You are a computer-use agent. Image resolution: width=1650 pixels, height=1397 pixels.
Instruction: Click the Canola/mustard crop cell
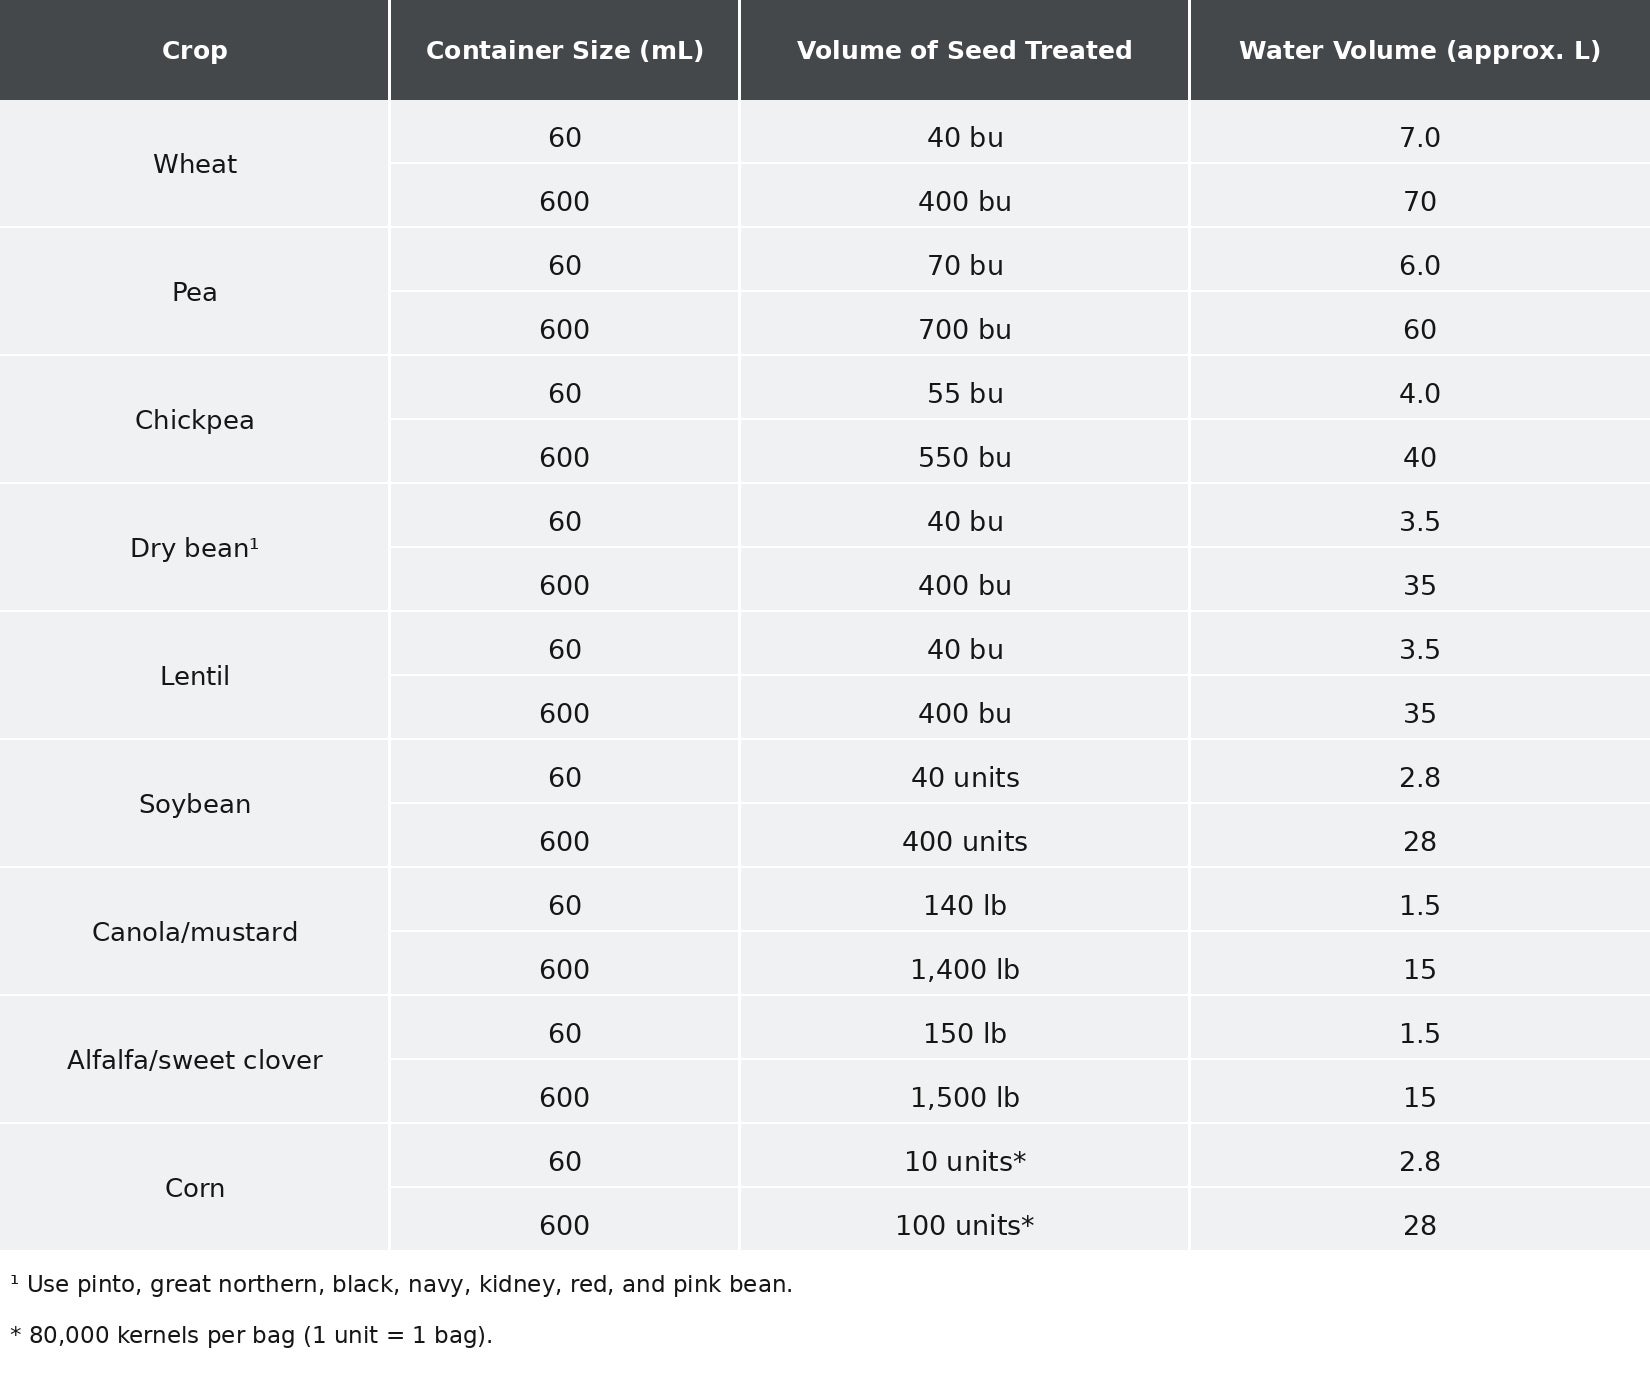(x=194, y=932)
